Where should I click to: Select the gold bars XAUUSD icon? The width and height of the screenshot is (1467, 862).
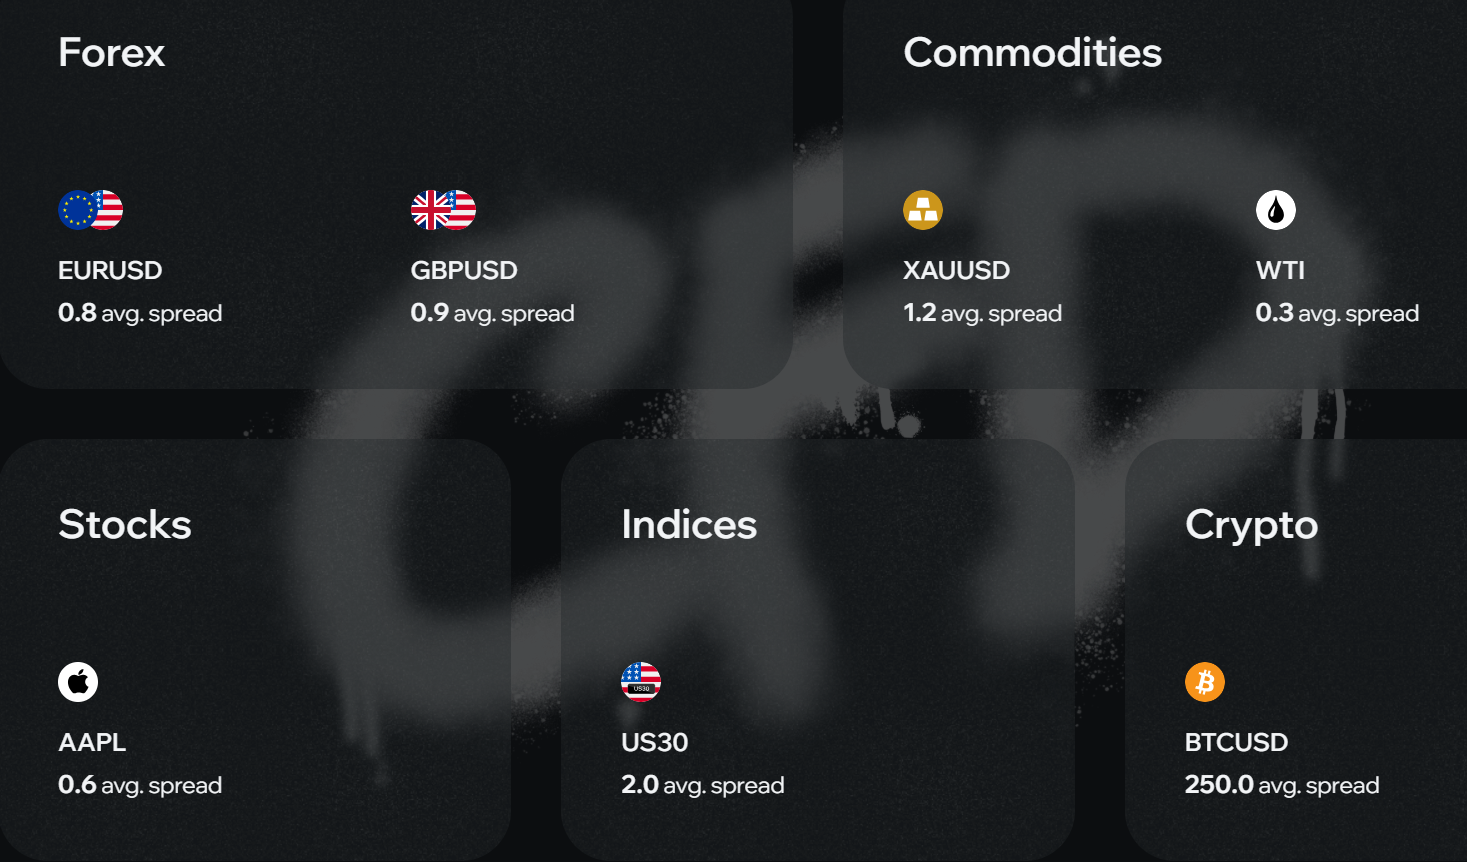[x=923, y=210]
